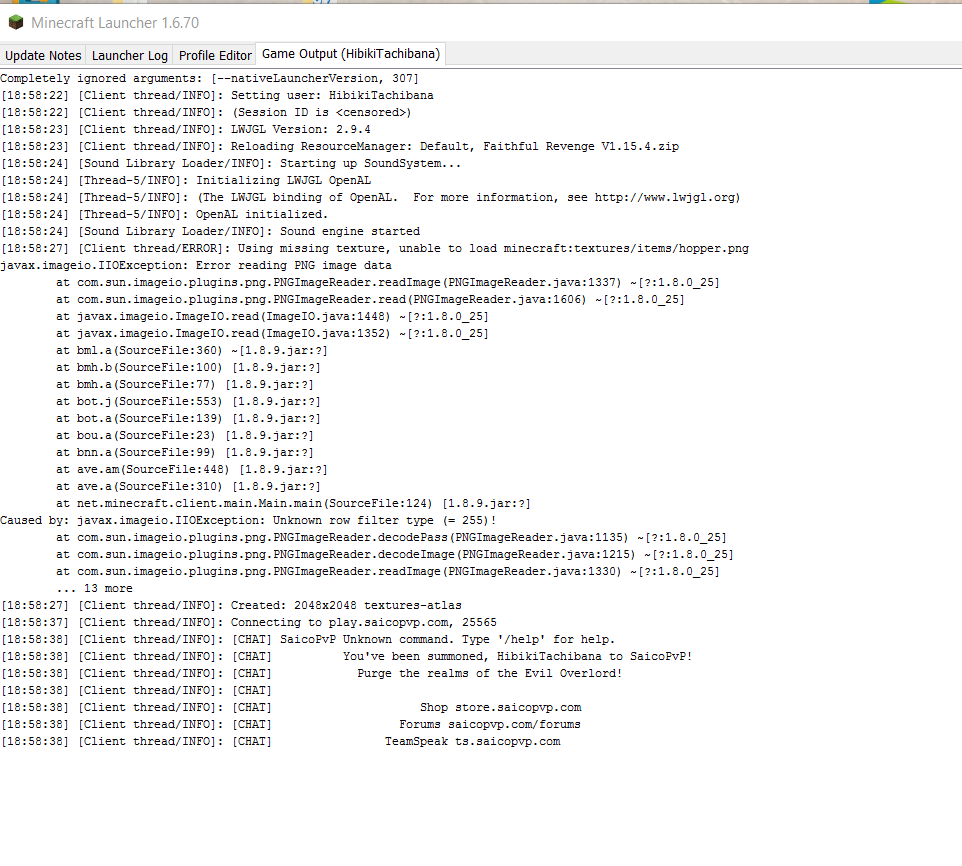The image size is (962, 866).
Task: Select the 'bot.a(SourceFile:139)' line
Action: (188, 419)
